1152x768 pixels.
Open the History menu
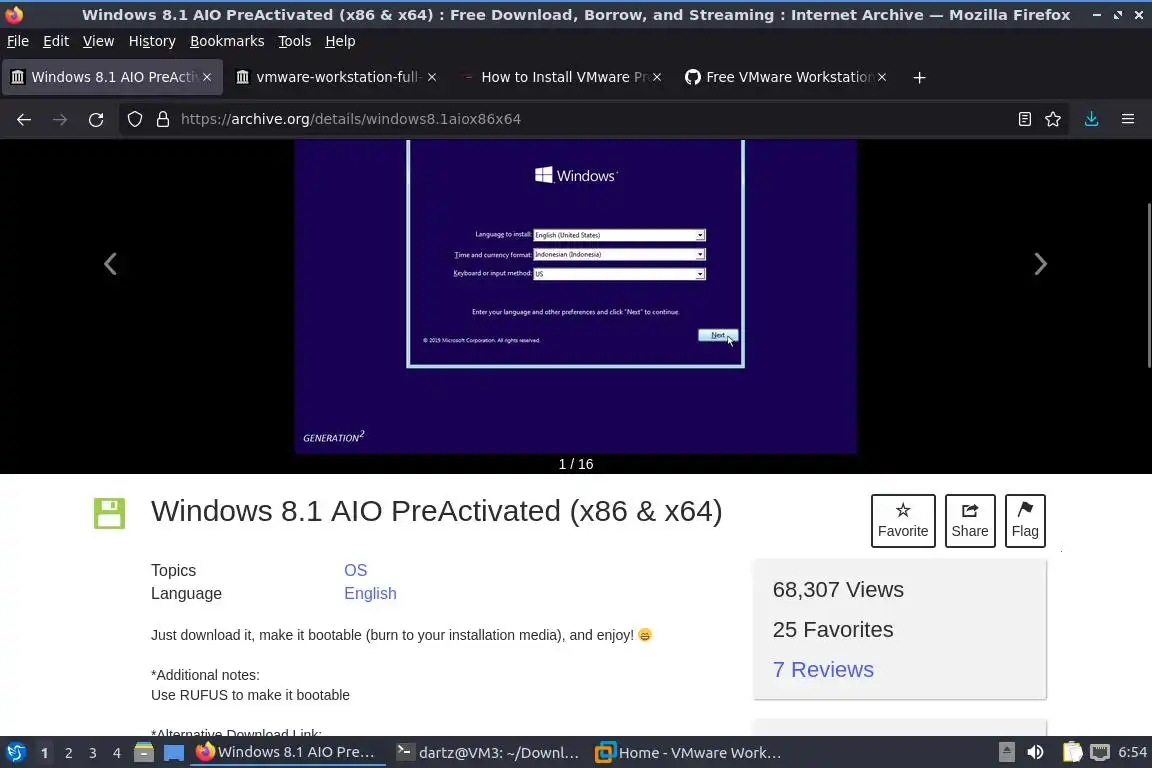152,41
